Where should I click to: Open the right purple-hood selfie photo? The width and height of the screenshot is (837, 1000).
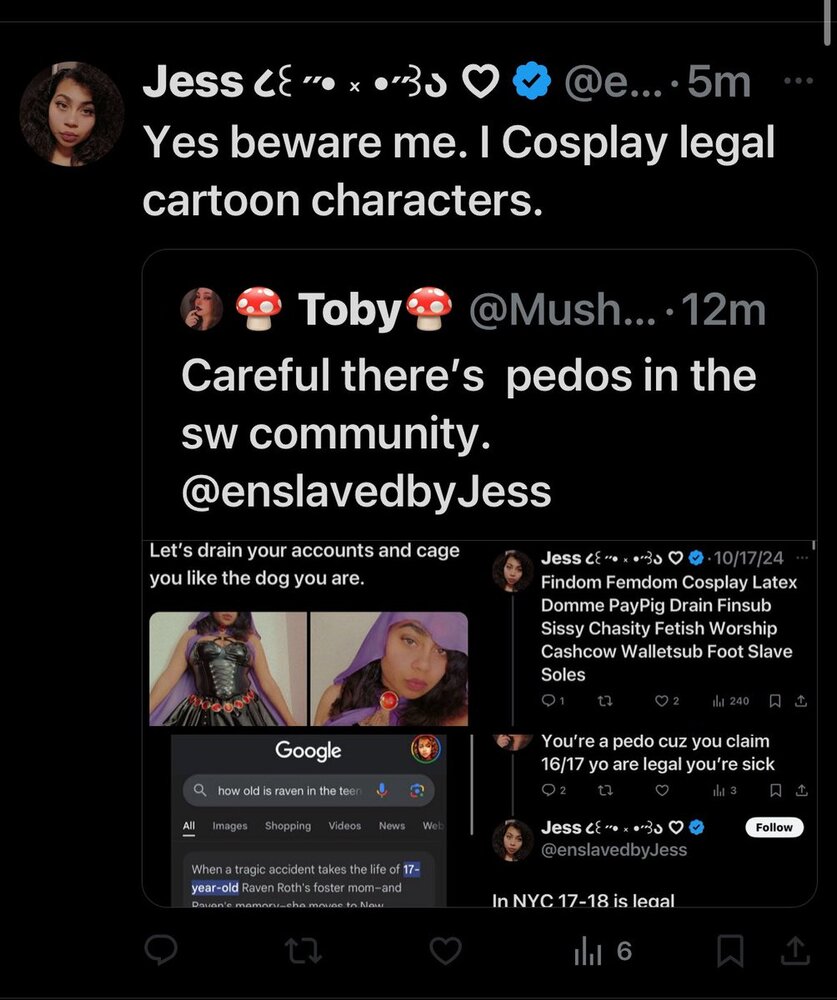389,668
